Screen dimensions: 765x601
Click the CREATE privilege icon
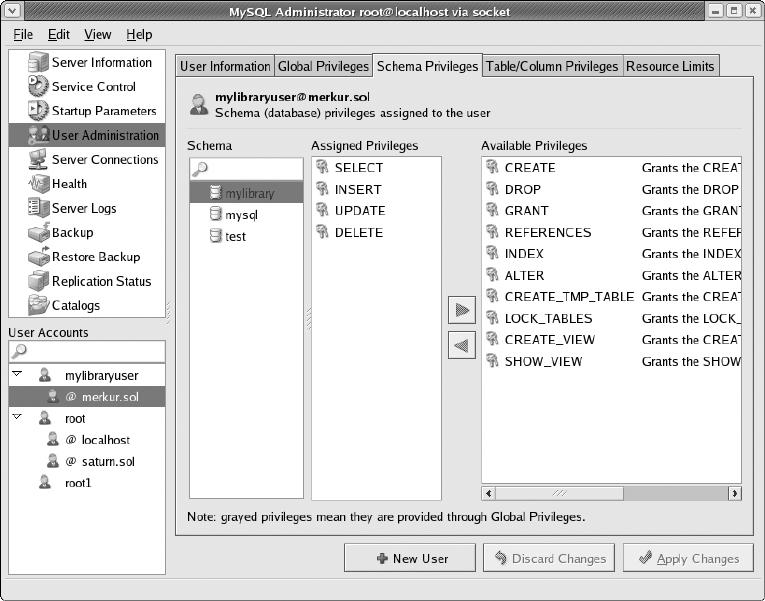pyautogui.click(x=492, y=167)
